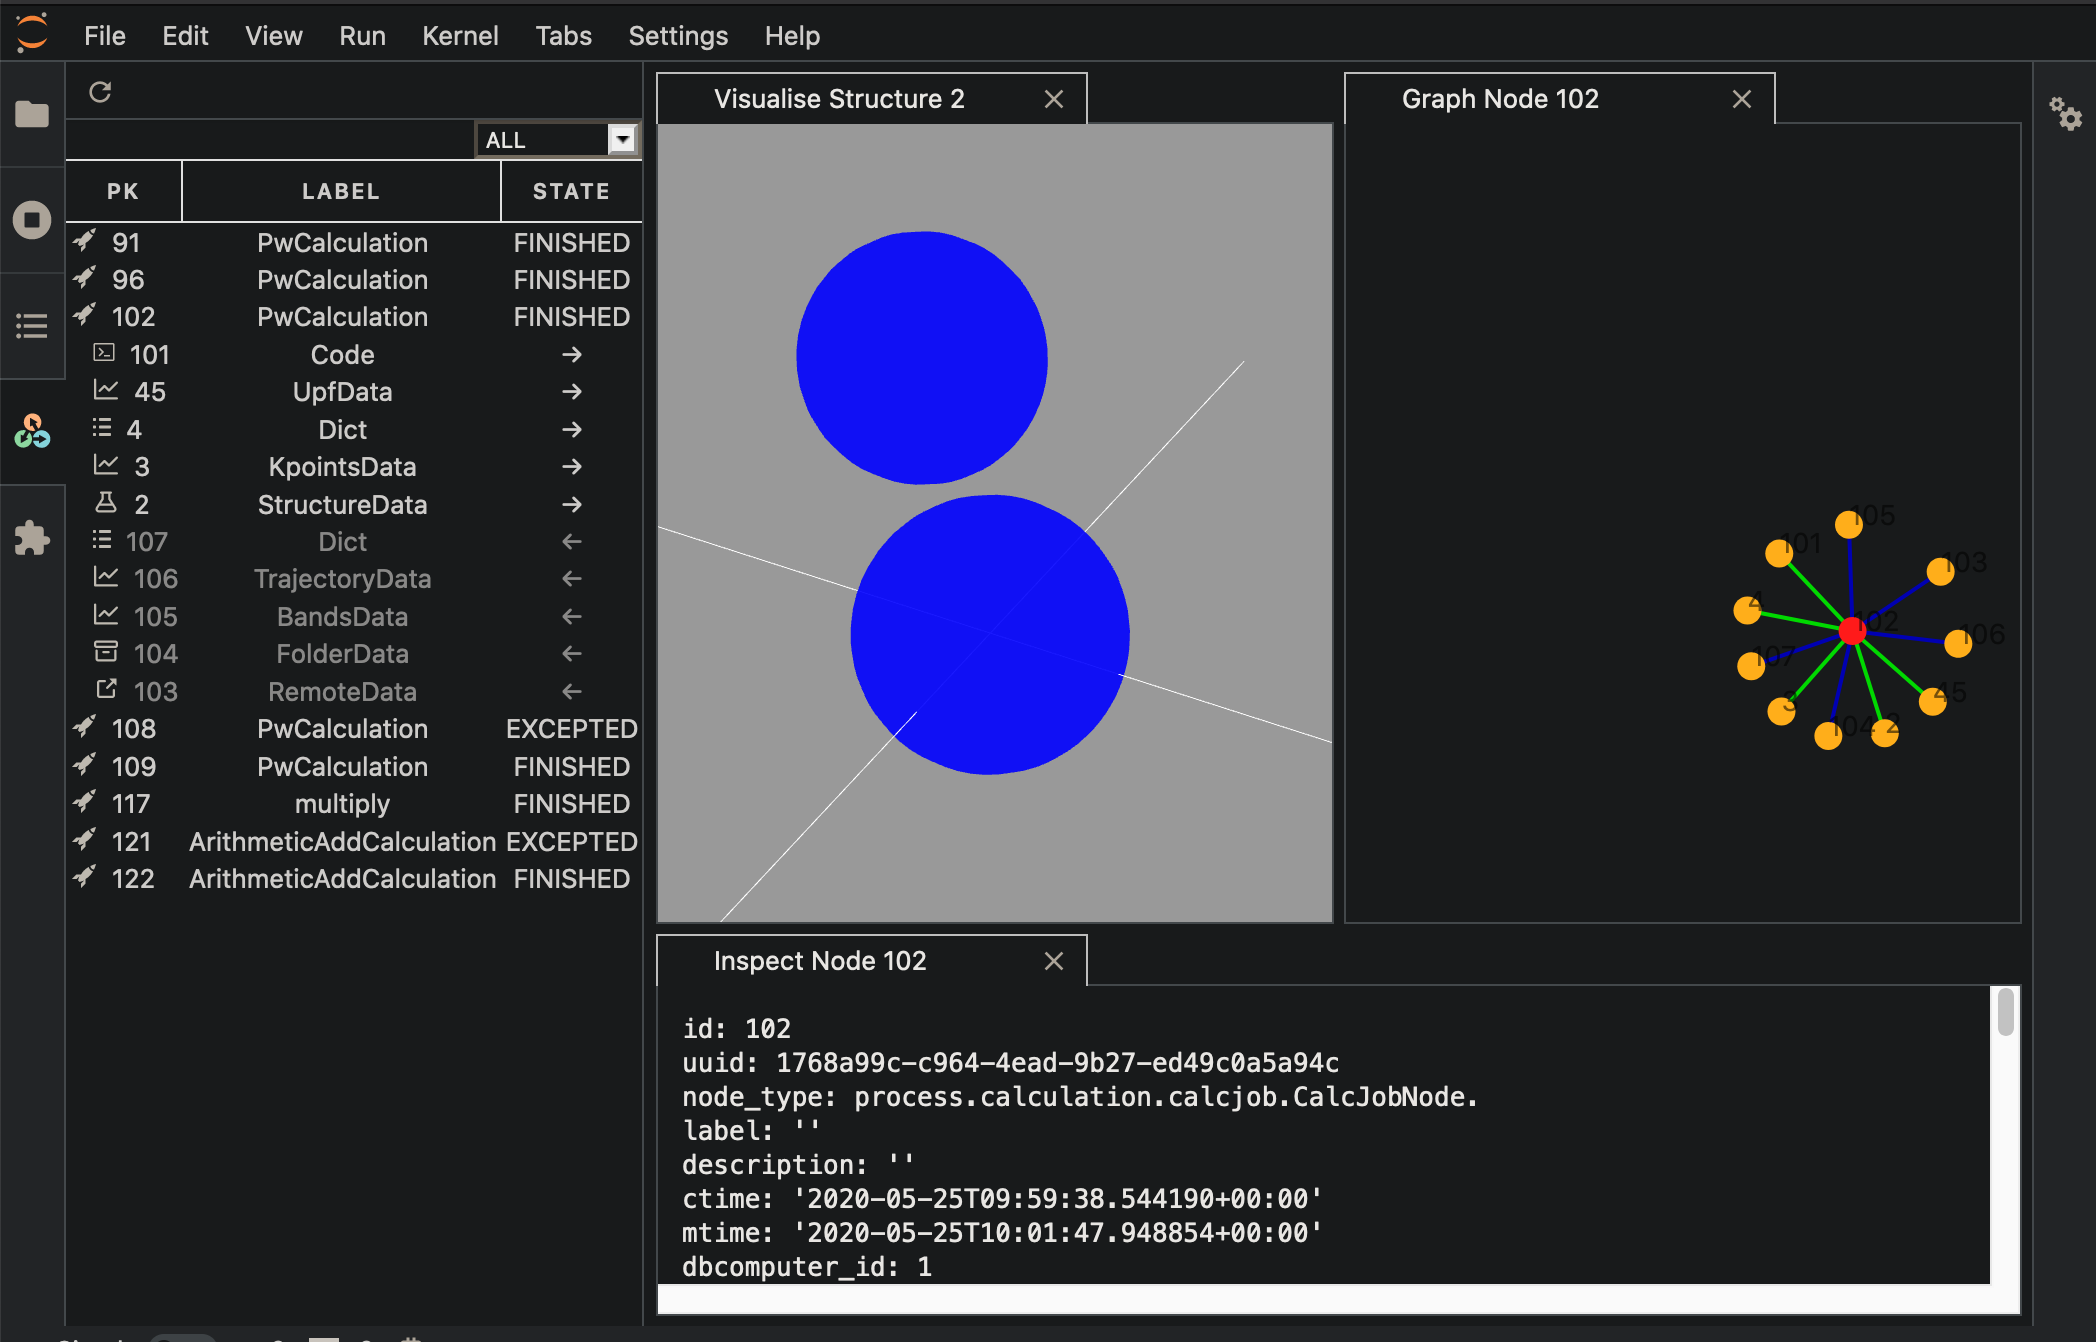Open the running kernels sidebar icon

32,220
